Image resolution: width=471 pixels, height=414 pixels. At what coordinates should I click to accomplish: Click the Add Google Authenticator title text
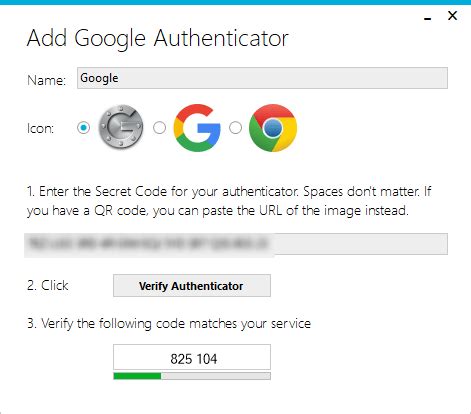157,38
